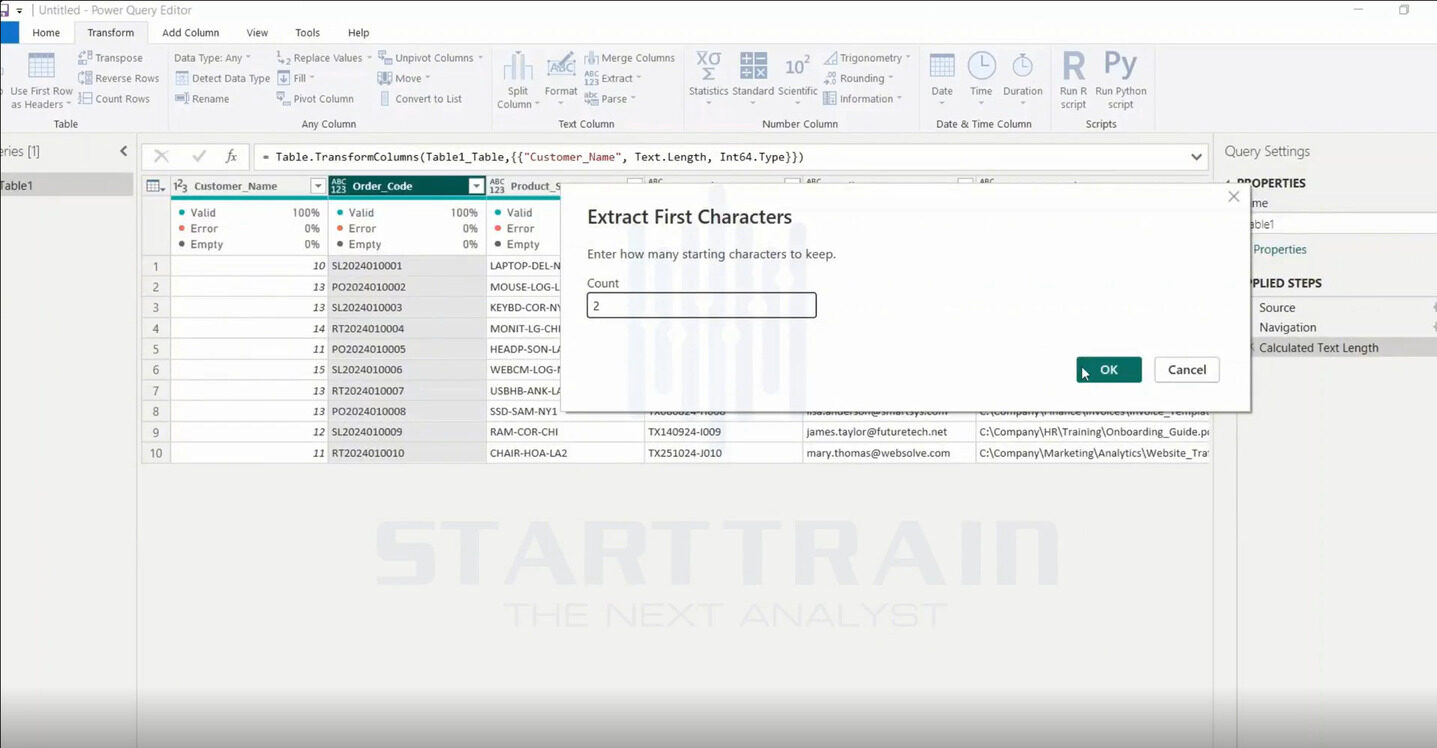
Task: Switch to the Add Column tab
Action: [x=190, y=33]
